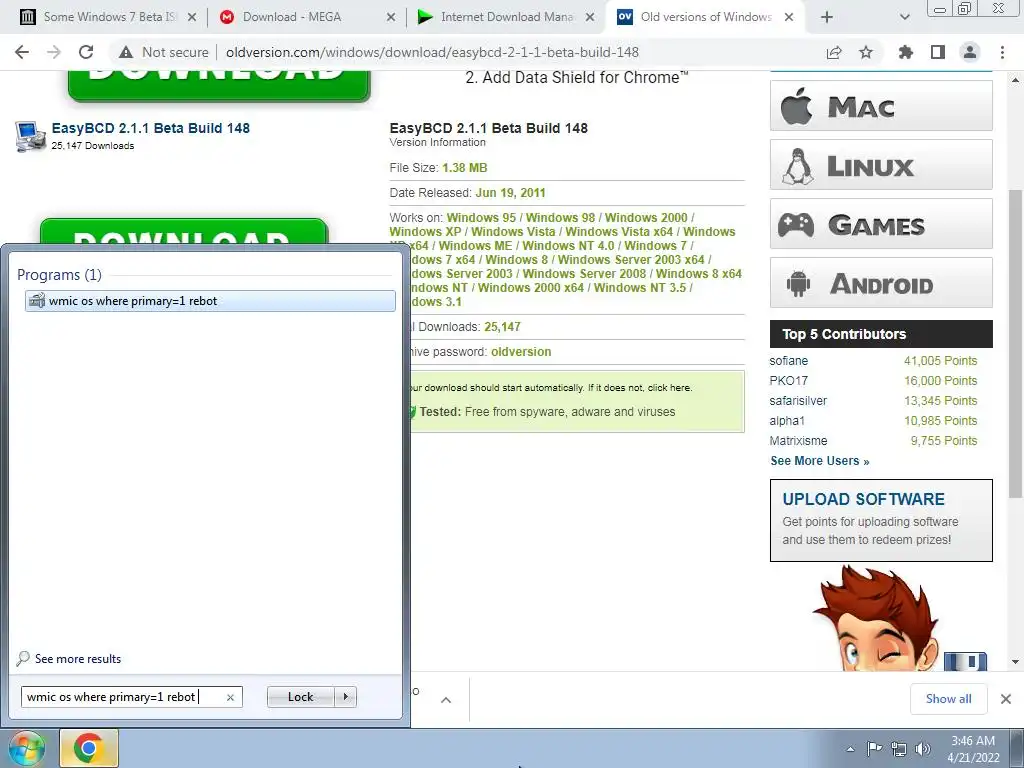Click the network tray icon
Viewport: 1024px width, 768px height.
pyautogui.click(x=899, y=749)
